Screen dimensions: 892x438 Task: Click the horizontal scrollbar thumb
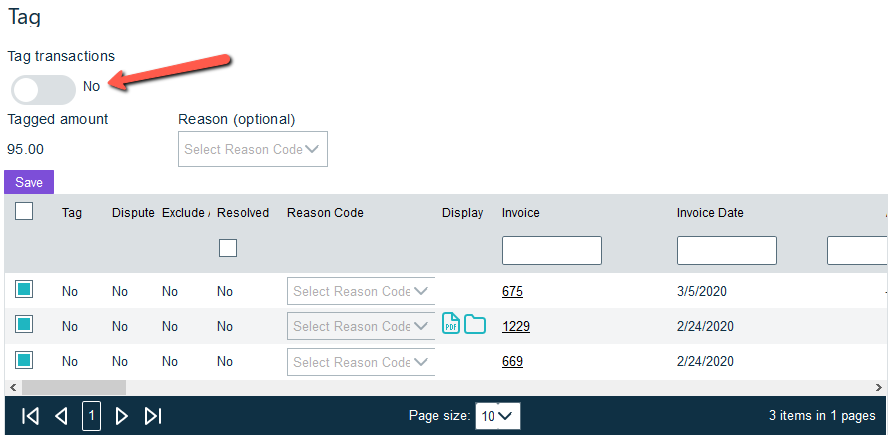(x=74, y=386)
